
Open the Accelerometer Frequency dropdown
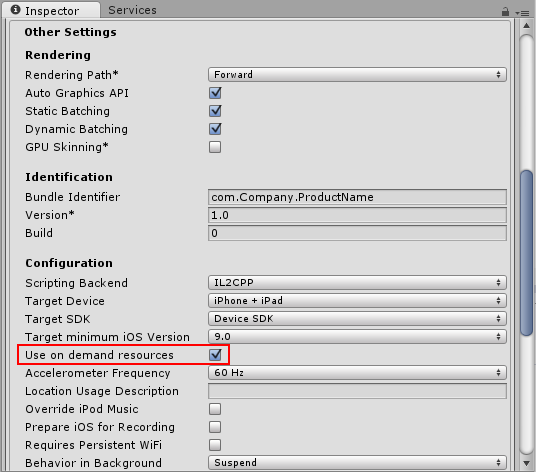pos(357,373)
